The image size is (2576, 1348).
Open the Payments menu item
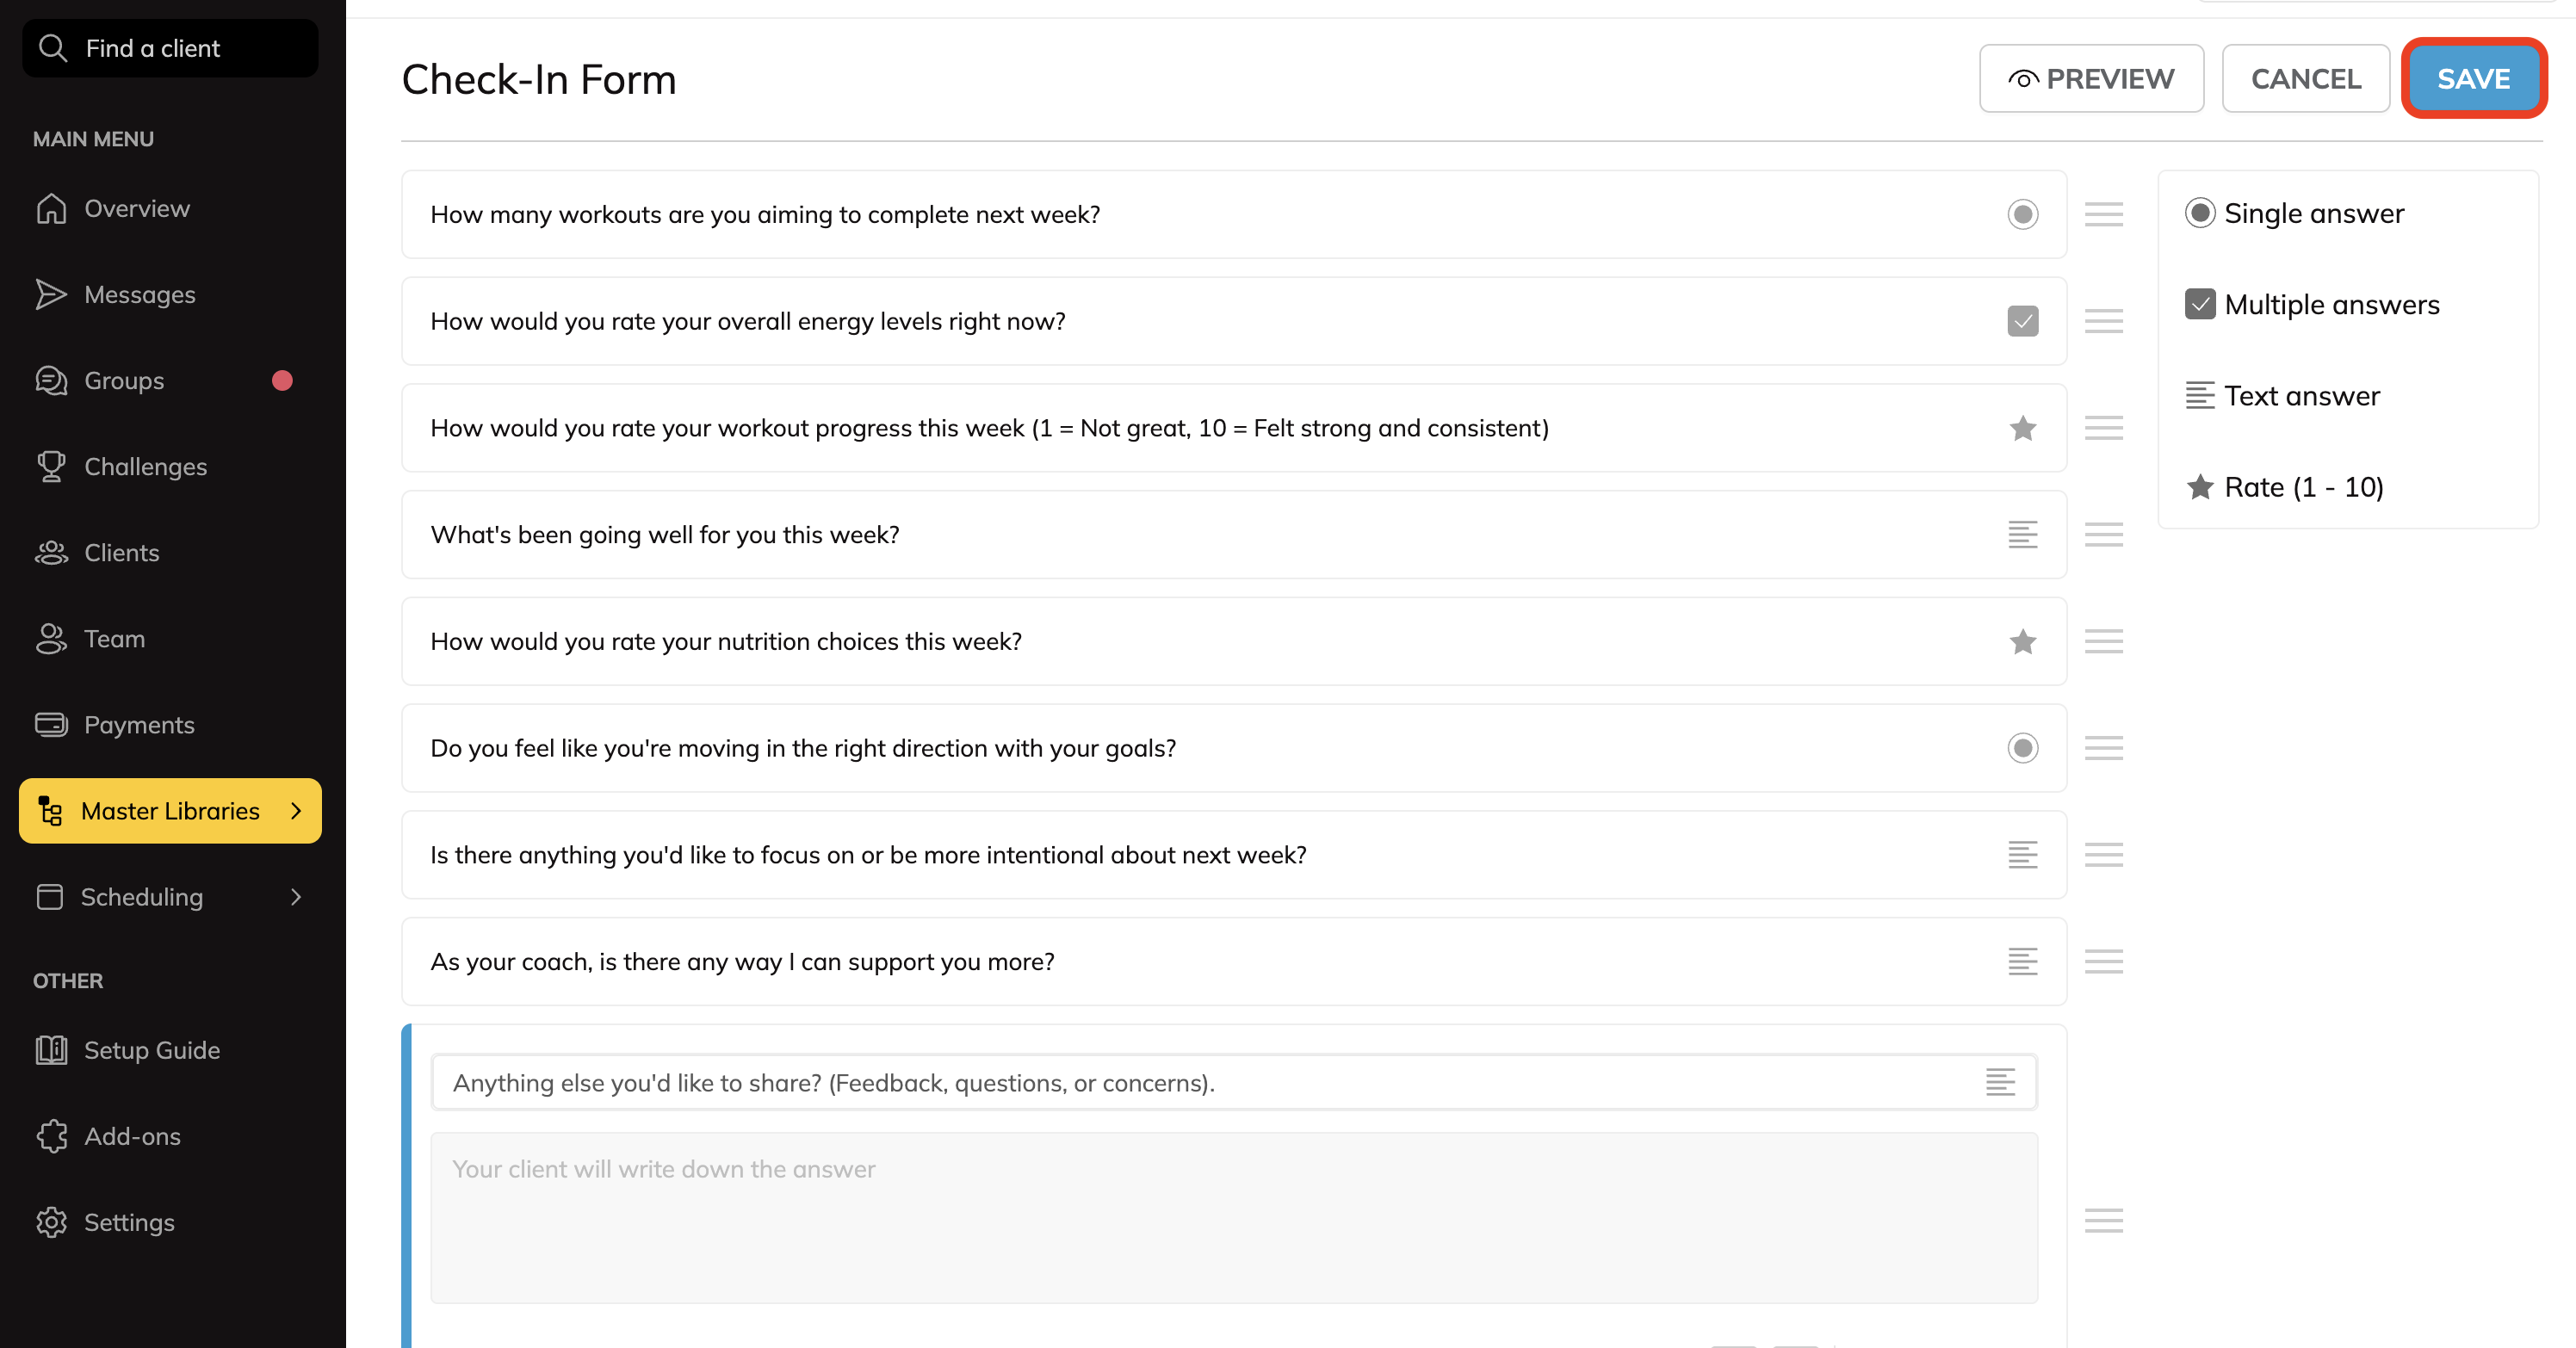(138, 725)
